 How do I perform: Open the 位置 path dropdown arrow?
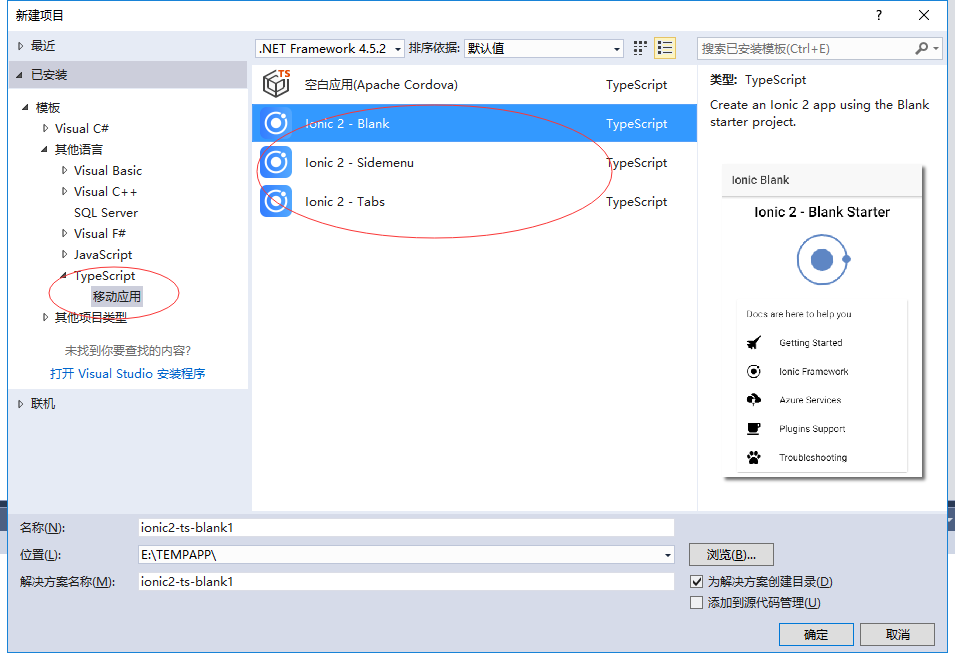668,555
